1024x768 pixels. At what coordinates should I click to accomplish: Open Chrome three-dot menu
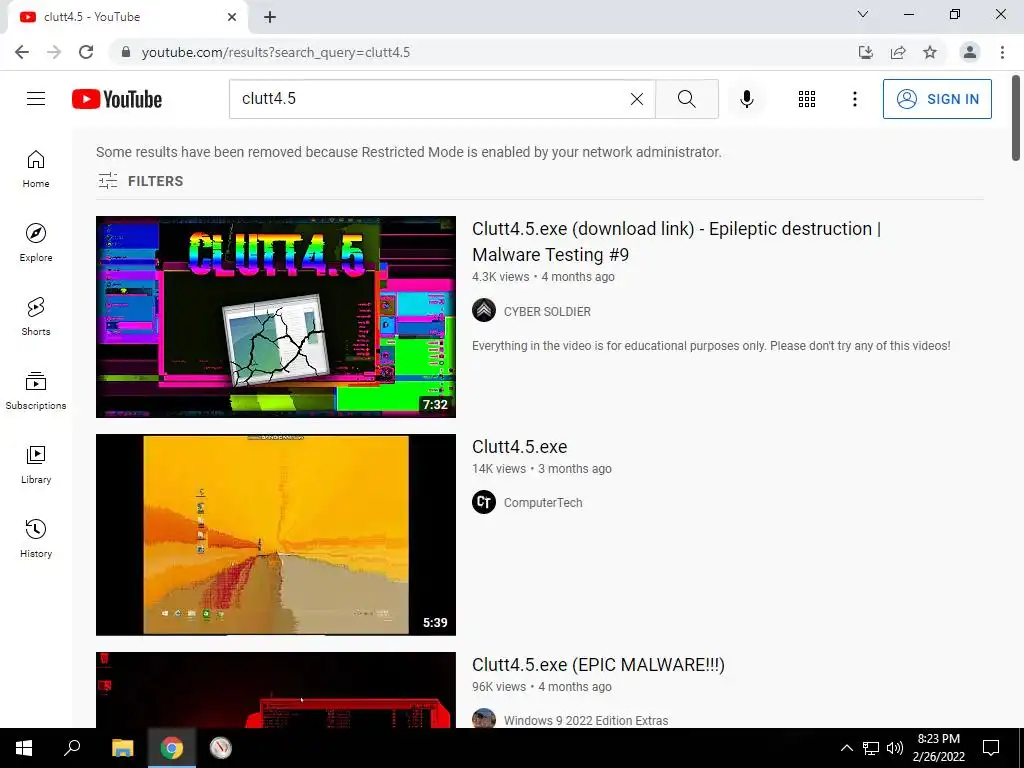click(1002, 52)
